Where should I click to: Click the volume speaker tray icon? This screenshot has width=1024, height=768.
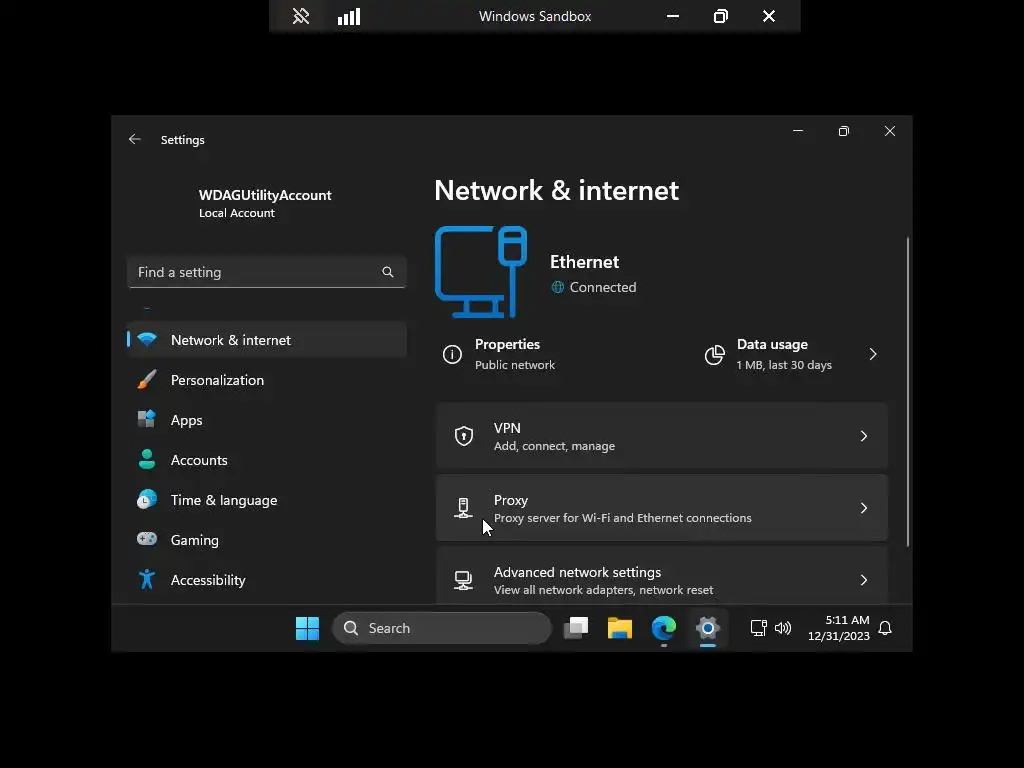[782, 628]
